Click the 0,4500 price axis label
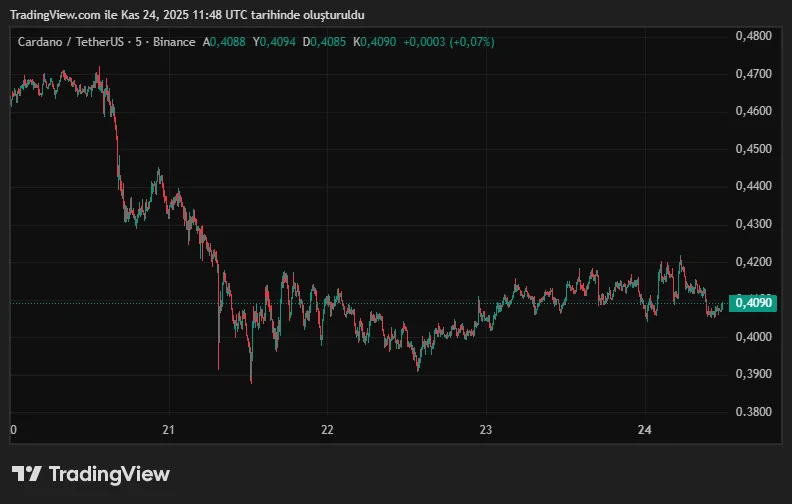 (x=753, y=149)
